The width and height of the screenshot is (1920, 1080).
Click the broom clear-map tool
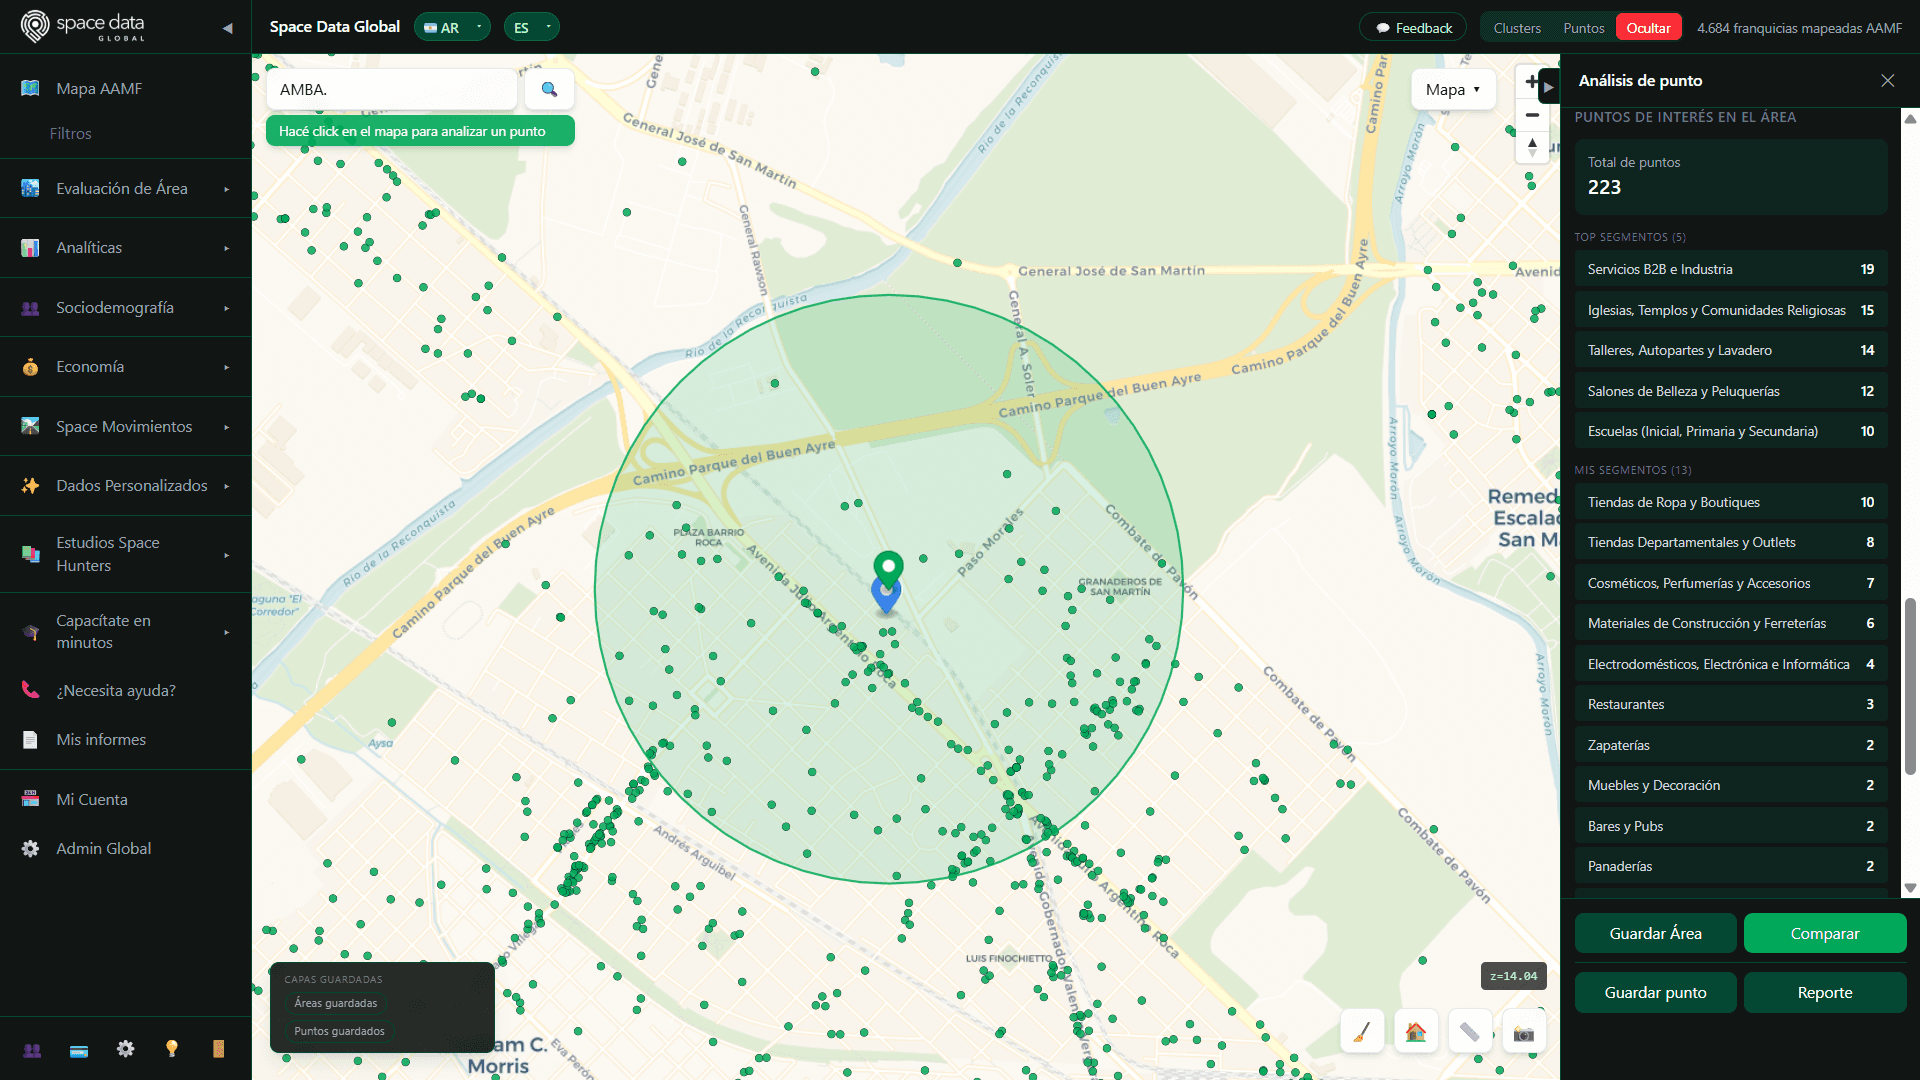1362,1032
